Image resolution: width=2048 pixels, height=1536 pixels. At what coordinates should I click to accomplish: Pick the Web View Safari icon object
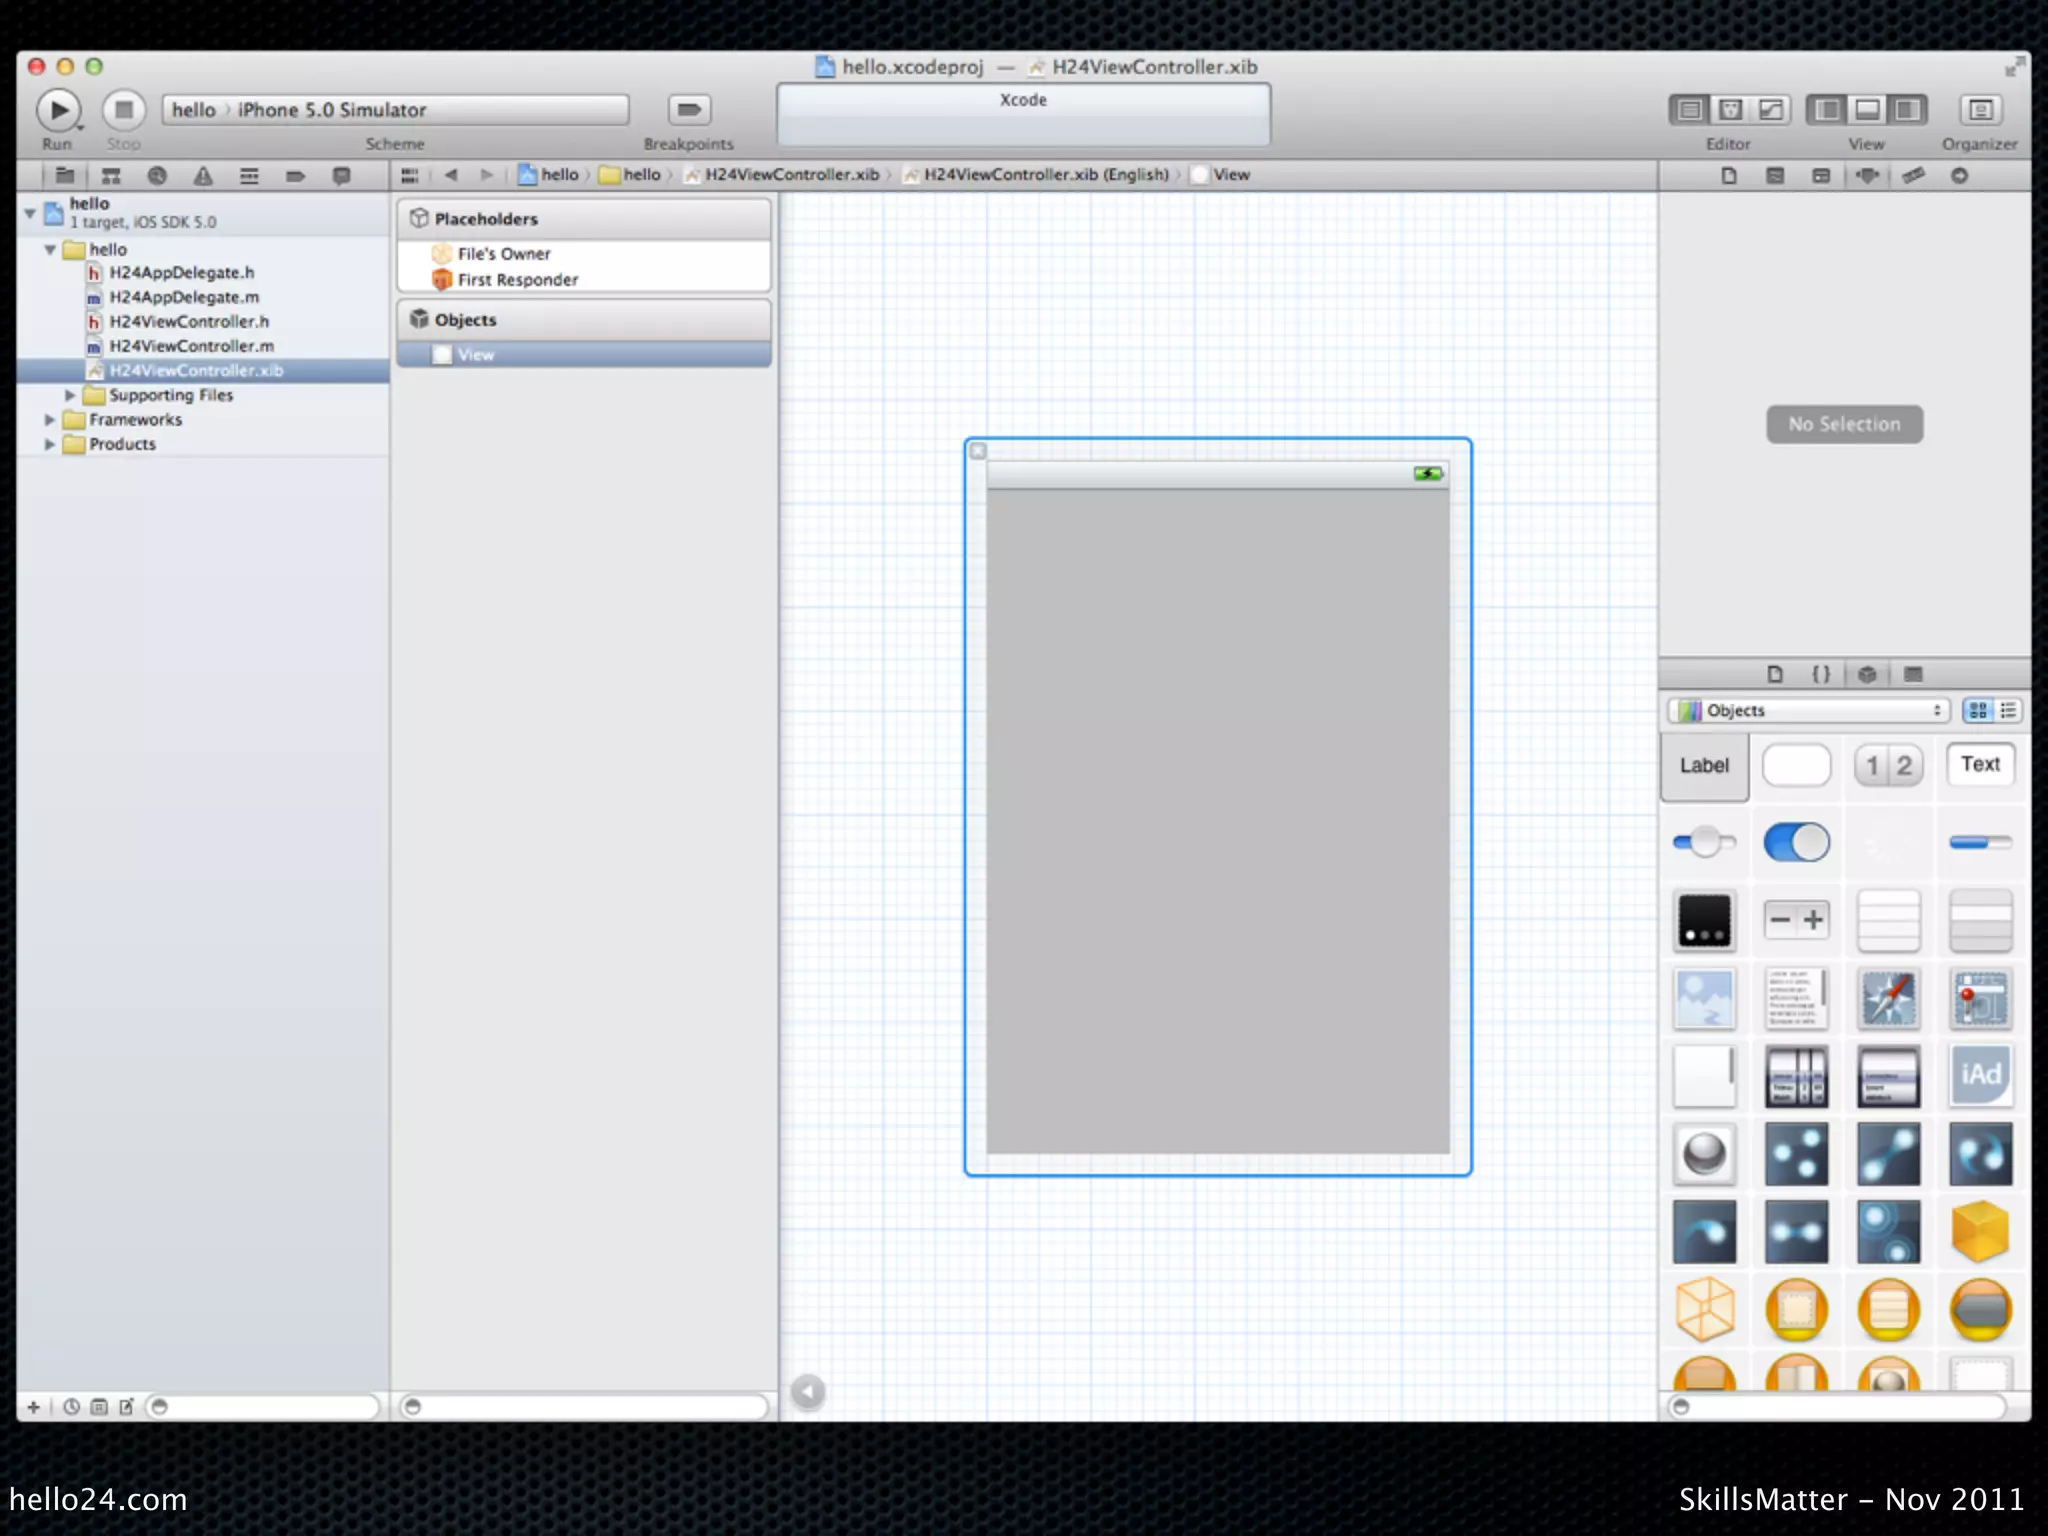1888,998
